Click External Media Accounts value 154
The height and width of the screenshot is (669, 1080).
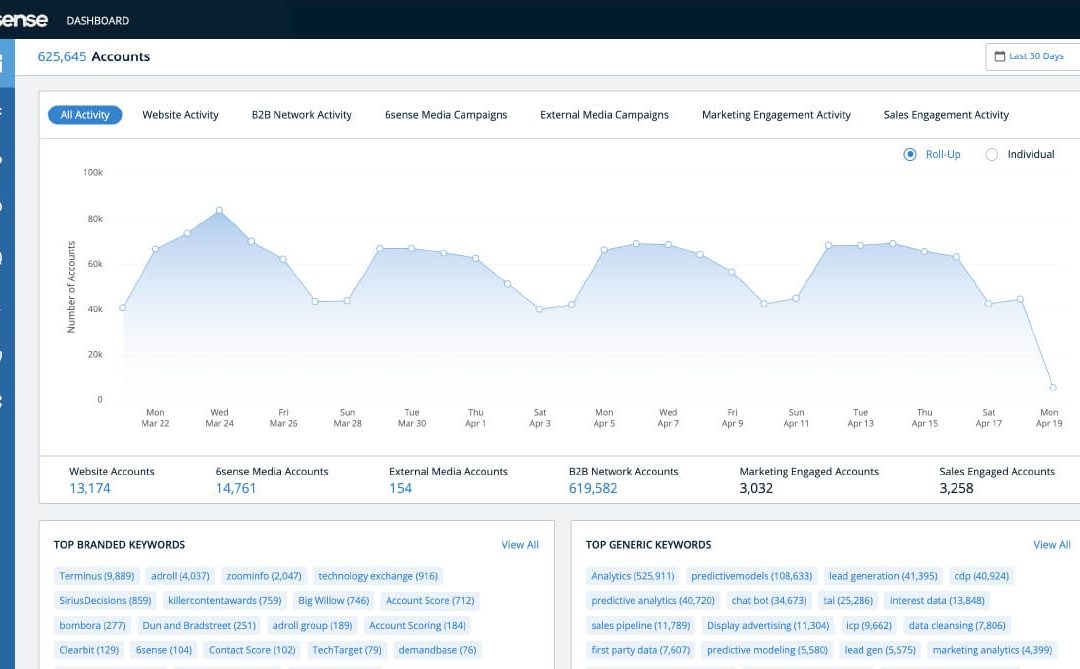pos(400,488)
